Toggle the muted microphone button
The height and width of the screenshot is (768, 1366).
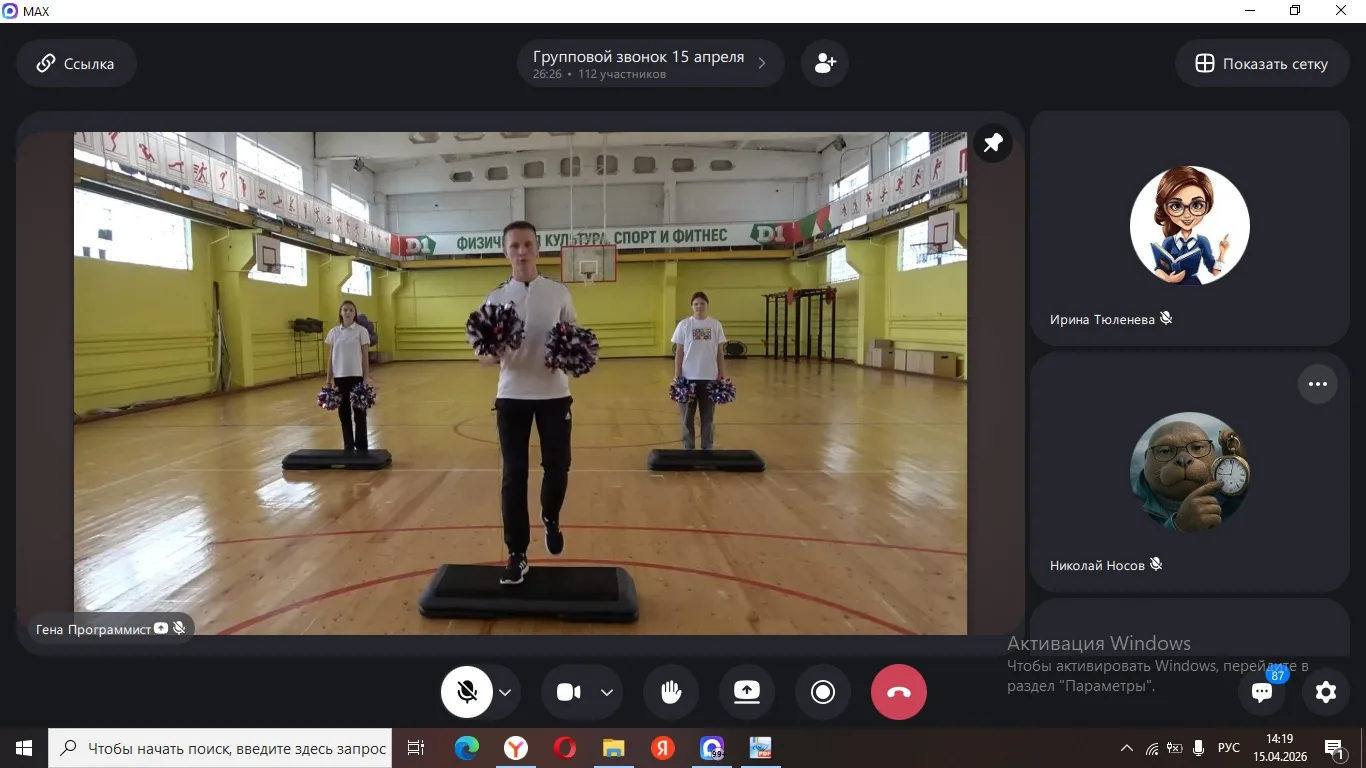[x=467, y=692]
